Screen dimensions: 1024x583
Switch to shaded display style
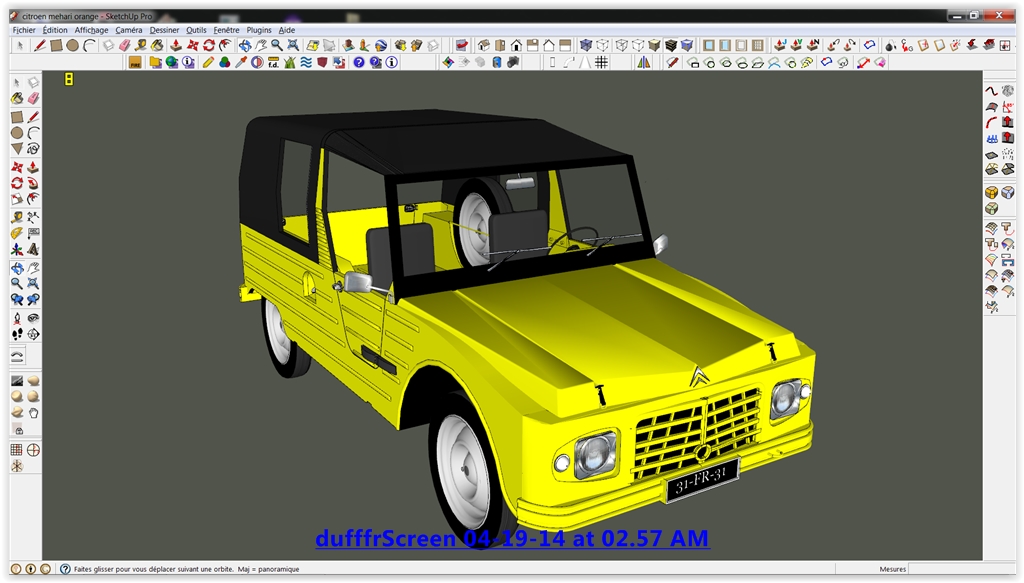click(x=654, y=45)
